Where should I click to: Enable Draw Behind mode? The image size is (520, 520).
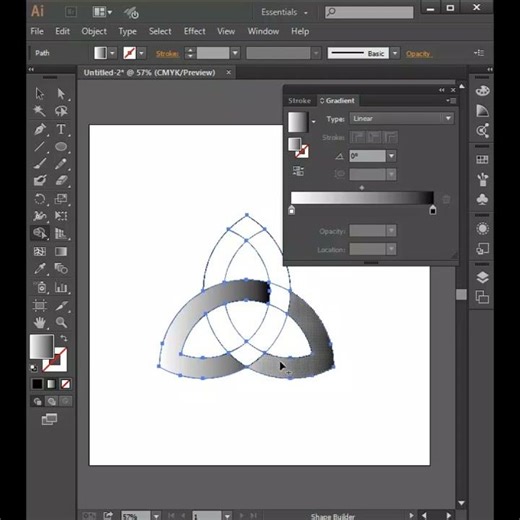click(51, 401)
